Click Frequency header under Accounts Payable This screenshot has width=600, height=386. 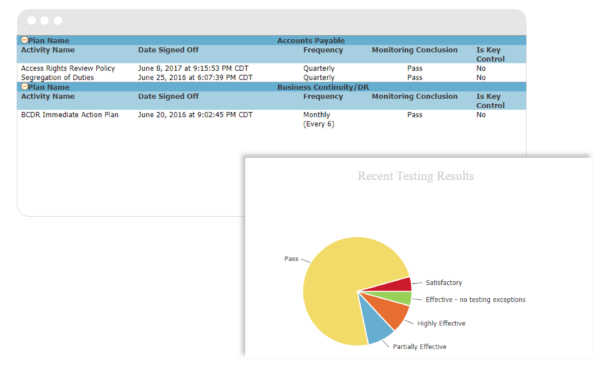coord(323,50)
